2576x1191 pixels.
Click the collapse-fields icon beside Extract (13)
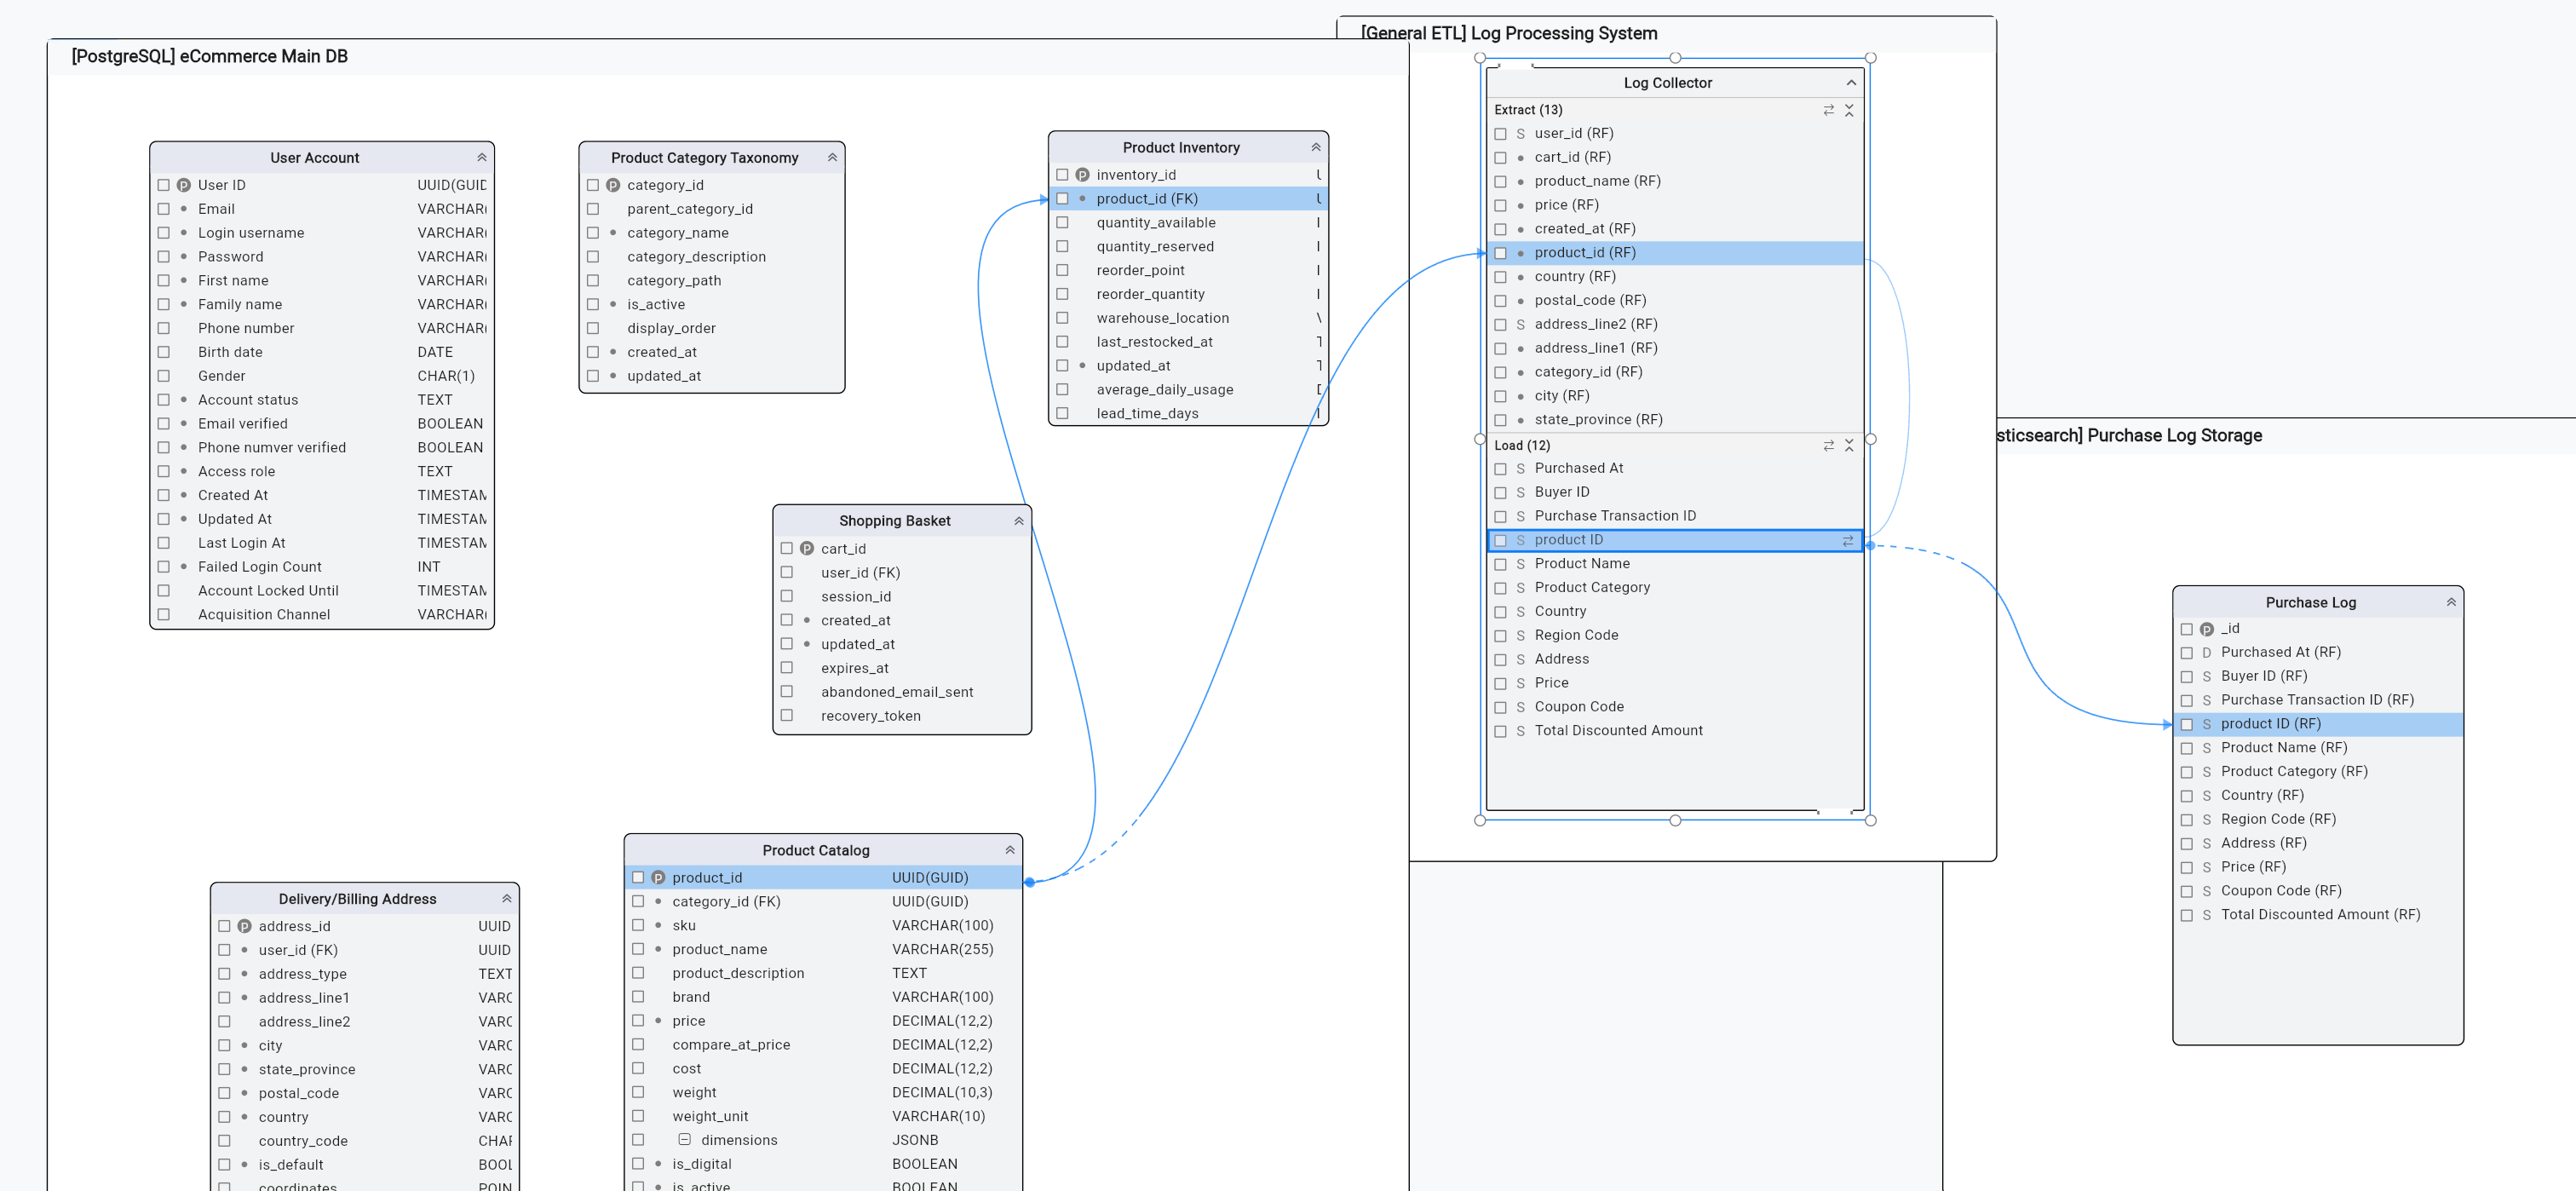pyautogui.click(x=1849, y=110)
